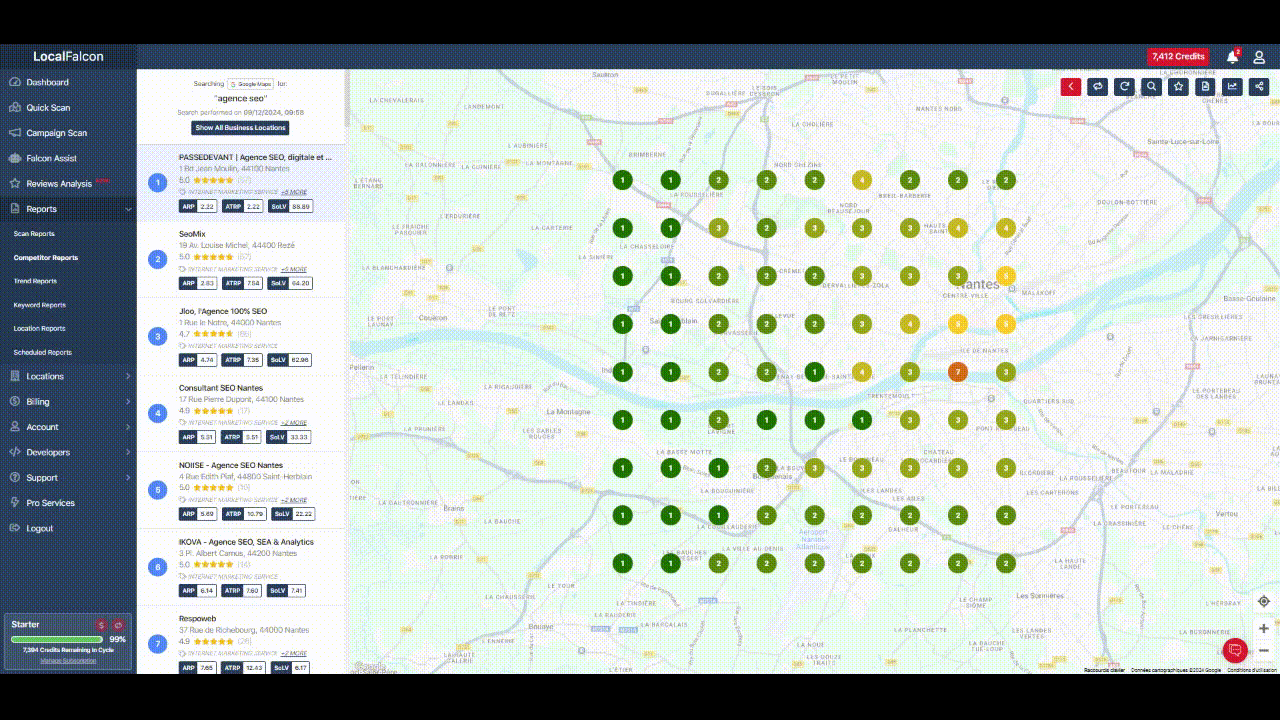Screen dimensions: 1280x720
Task: Expand +2 MORE for Respoweb
Action: 294,654
